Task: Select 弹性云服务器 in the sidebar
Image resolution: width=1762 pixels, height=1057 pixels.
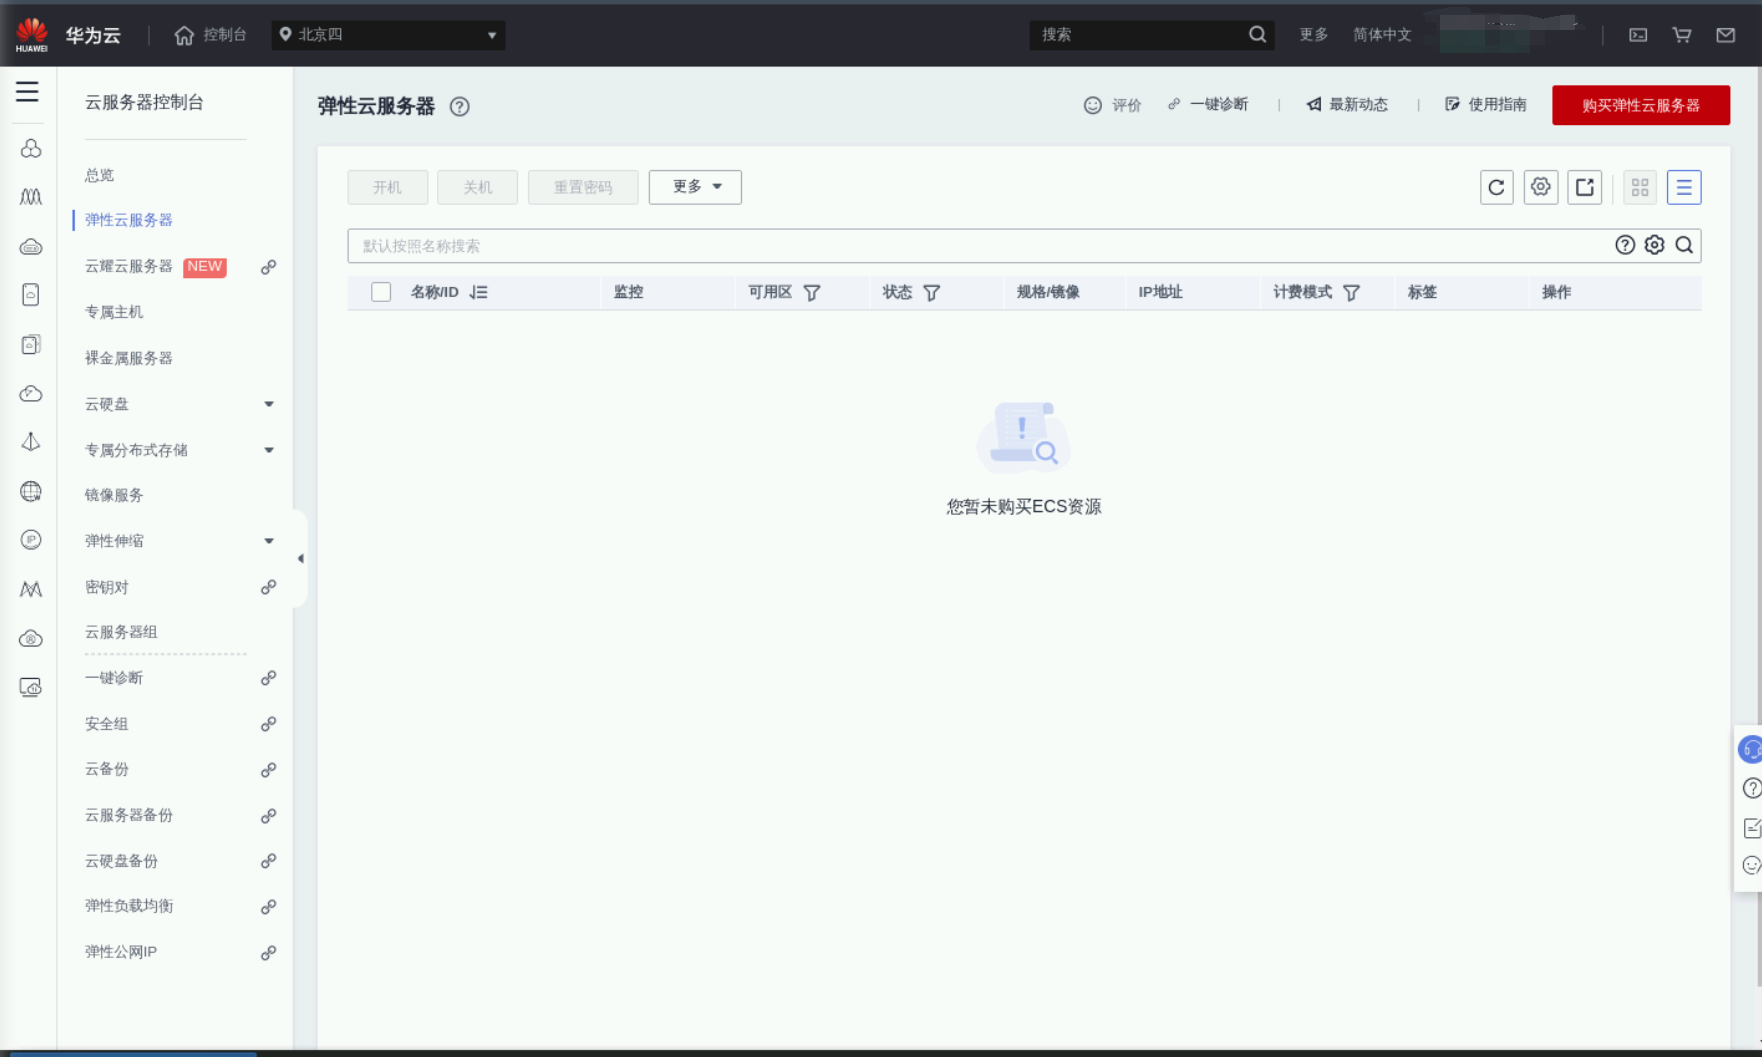Action: pos(129,220)
